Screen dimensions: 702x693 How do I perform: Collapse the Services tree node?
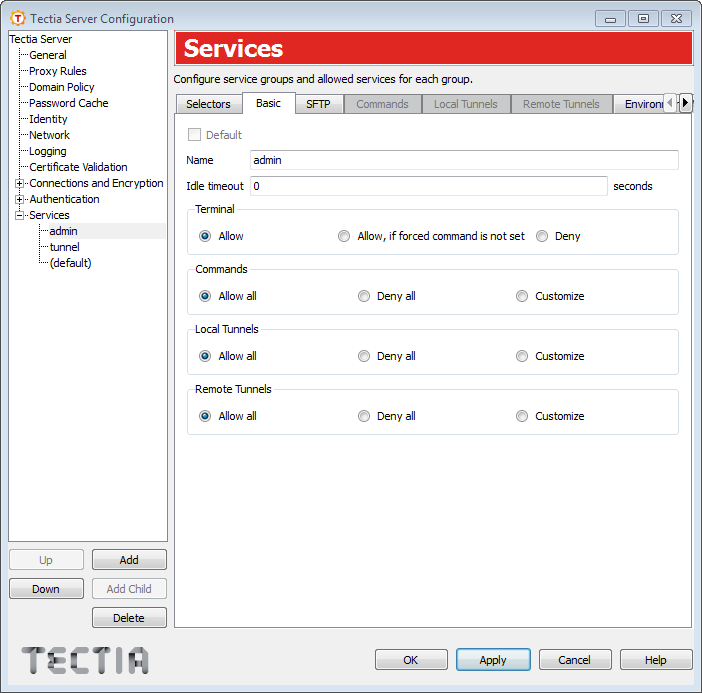pos(19,215)
